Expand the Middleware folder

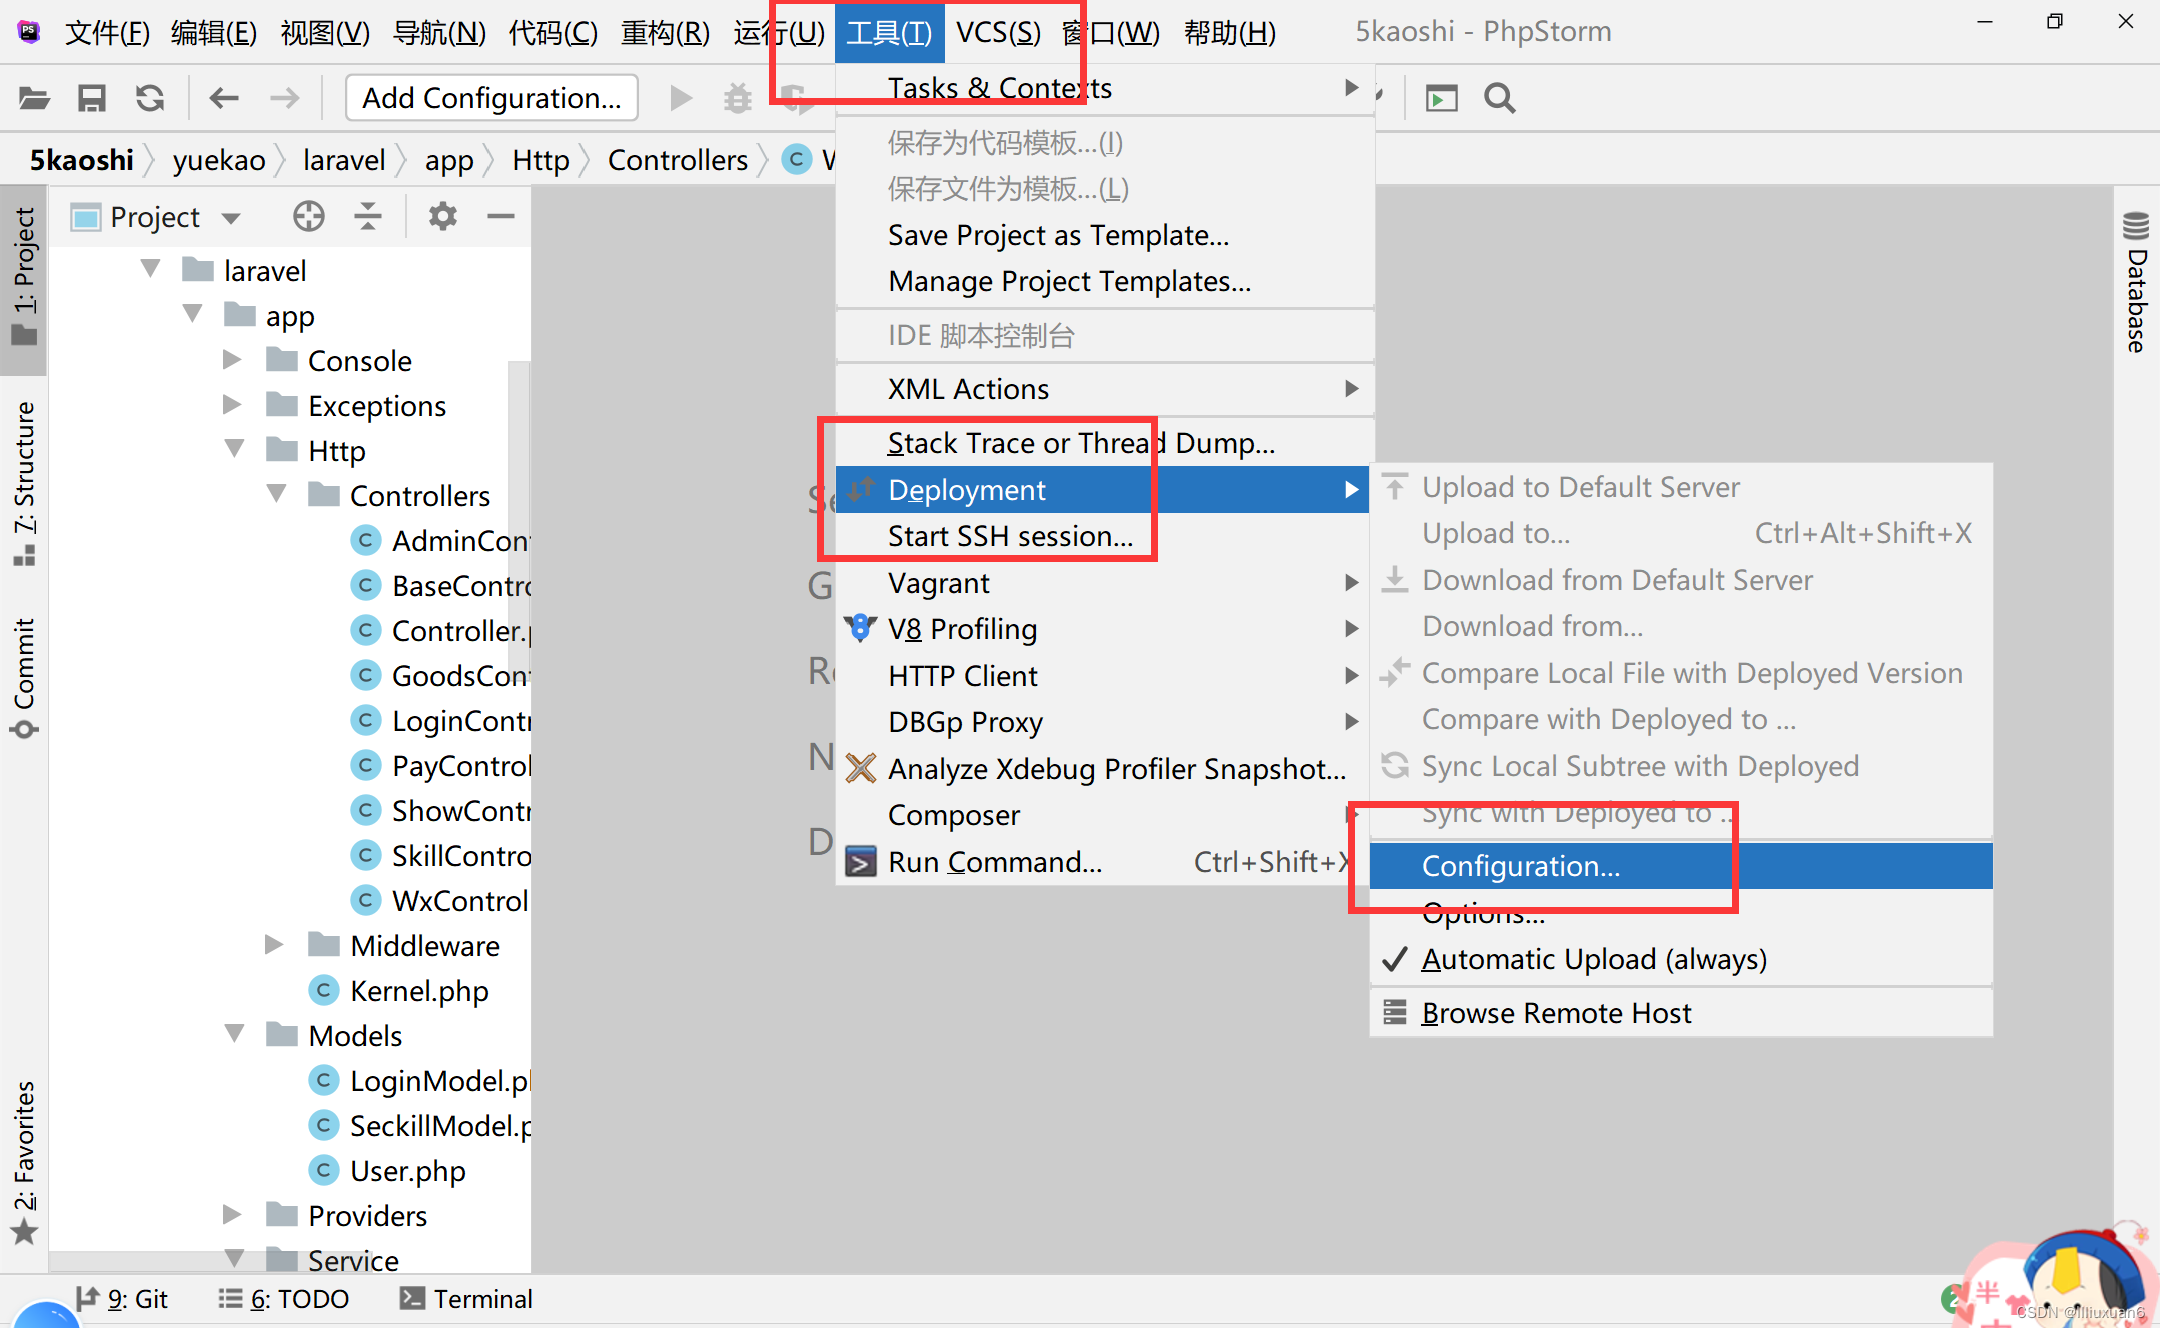(273, 945)
